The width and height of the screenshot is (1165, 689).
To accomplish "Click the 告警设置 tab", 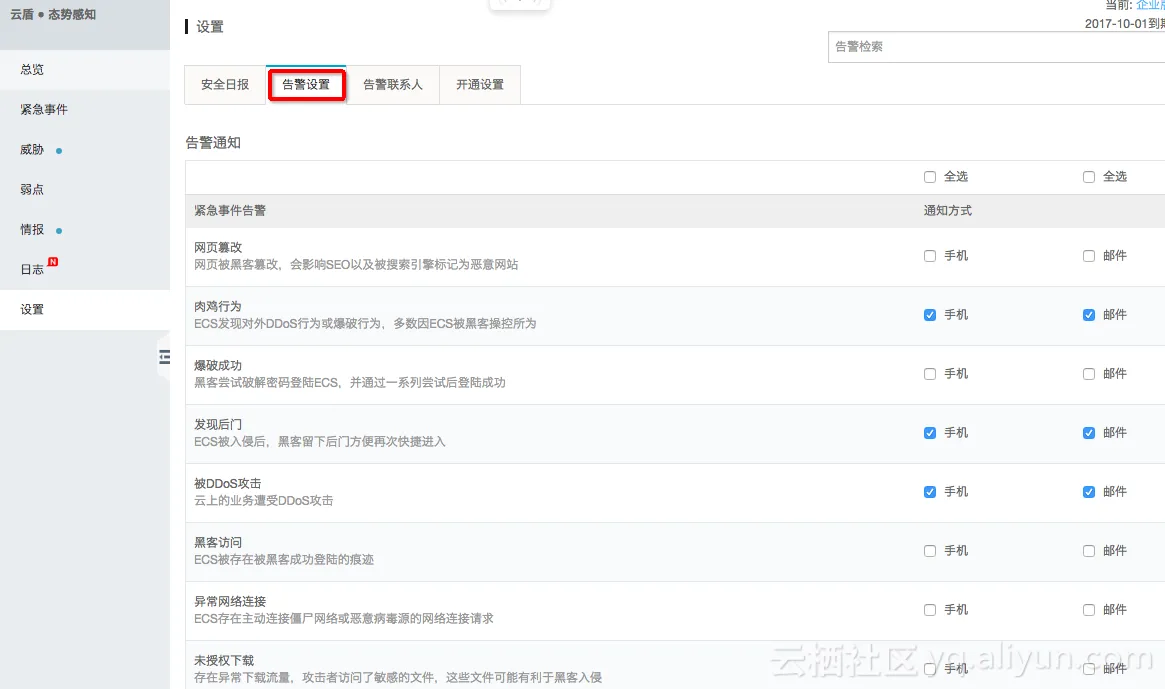I will pos(306,85).
